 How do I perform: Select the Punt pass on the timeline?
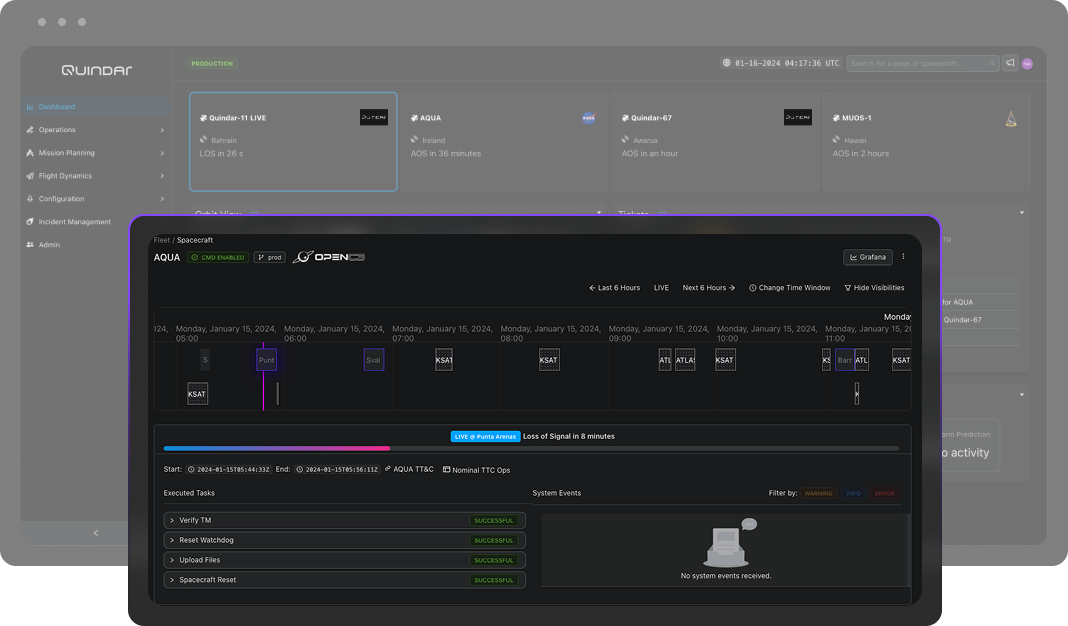pos(266,360)
